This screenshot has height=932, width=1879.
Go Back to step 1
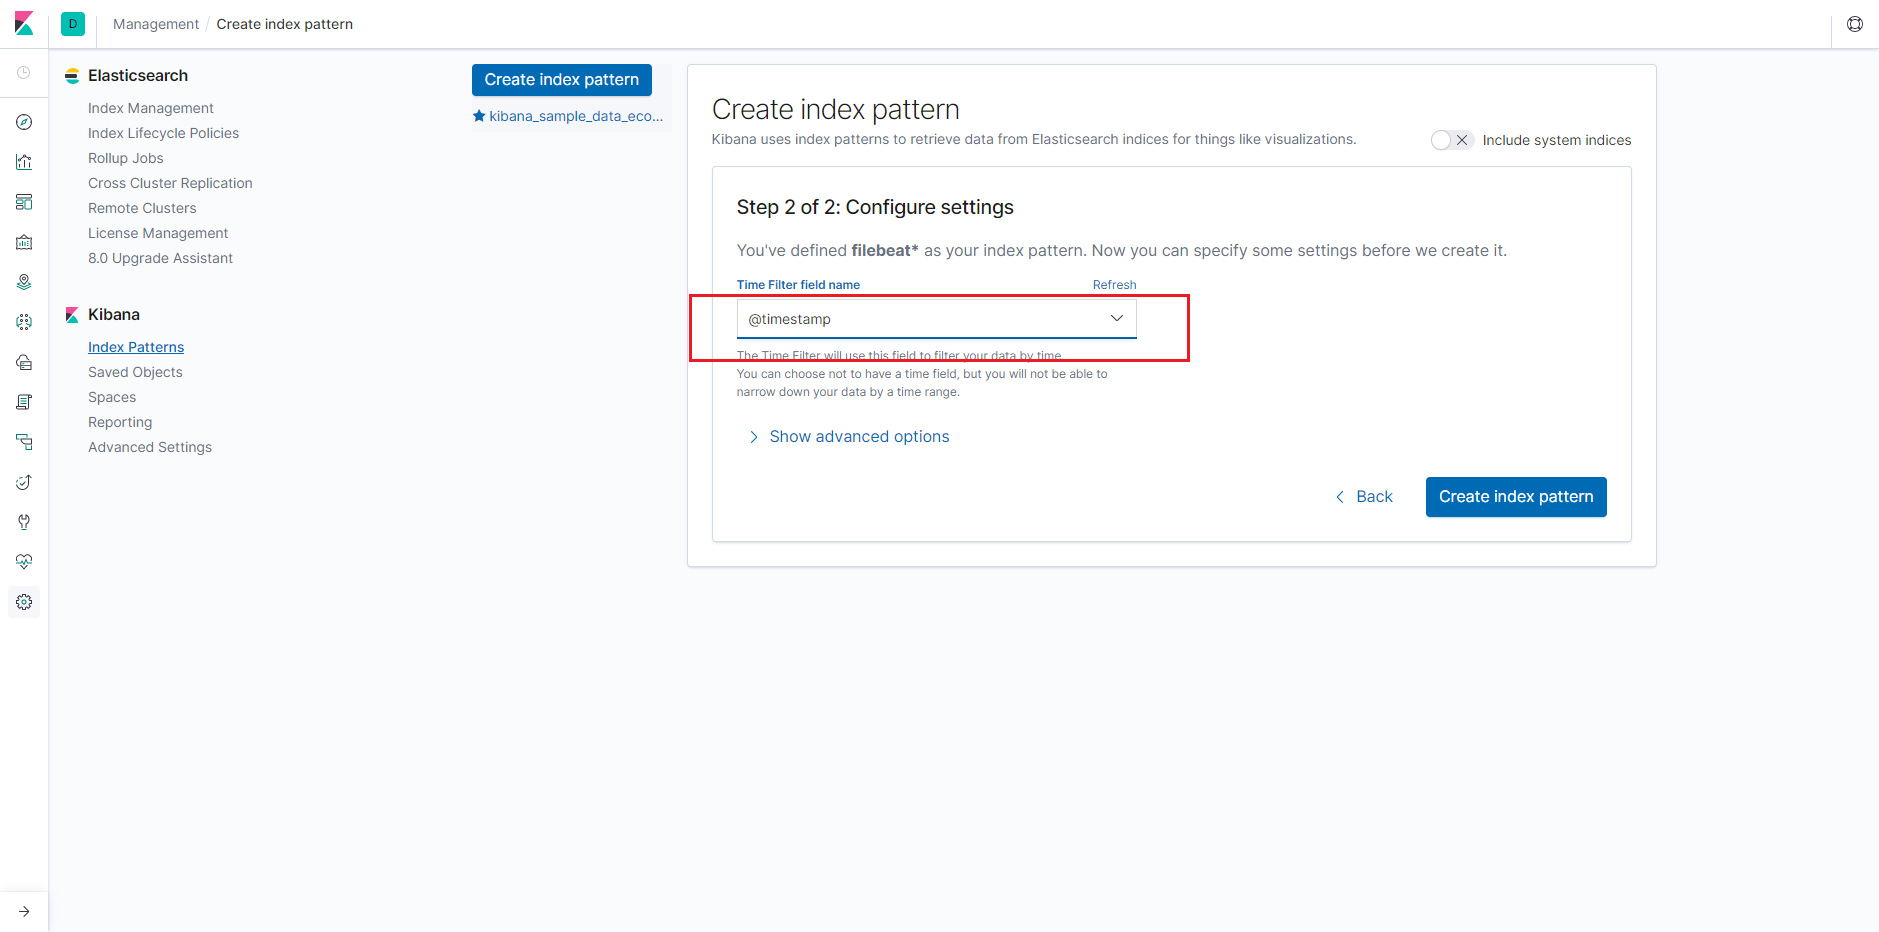1364,497
